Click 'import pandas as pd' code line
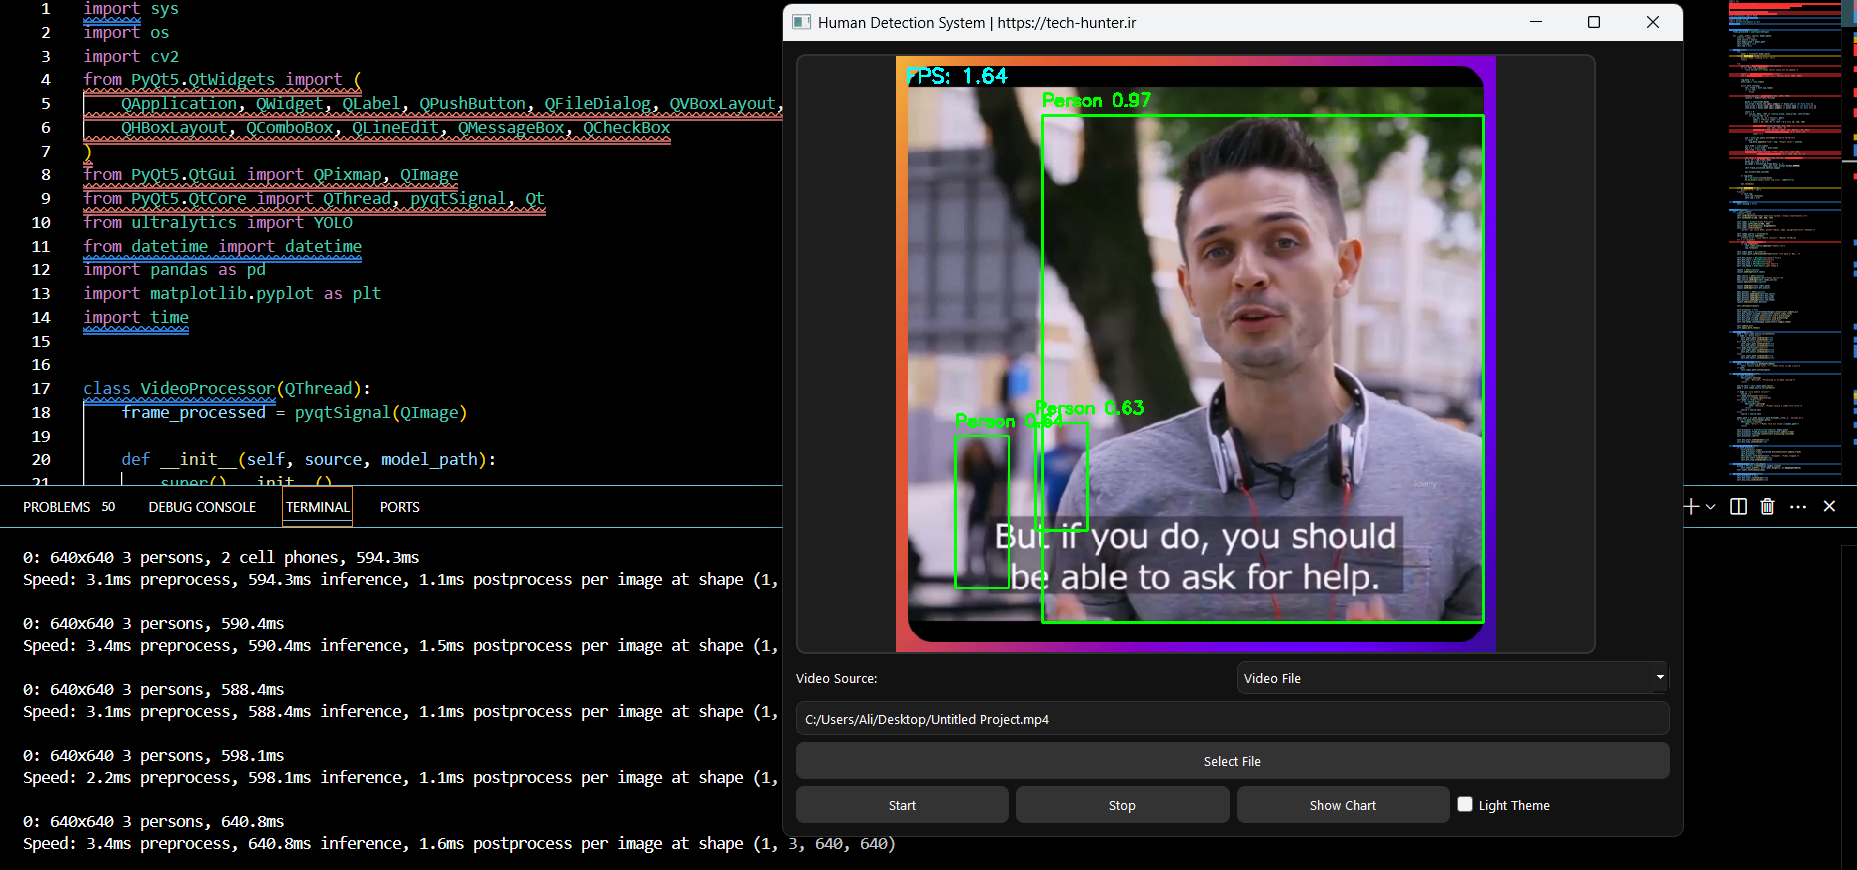The image size is (1857, 870). (x=174, y=269)
